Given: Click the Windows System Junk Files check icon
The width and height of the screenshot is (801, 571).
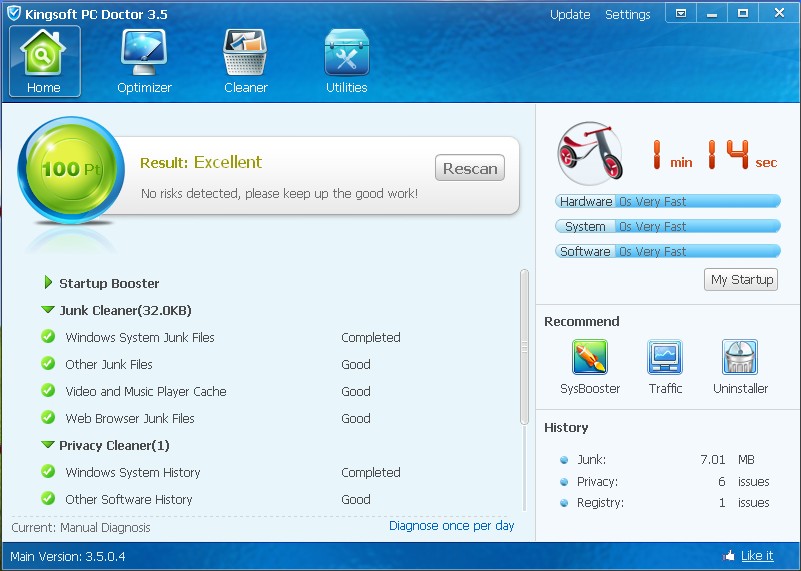Looking at the screenshot, I should [x=49, y=337].
